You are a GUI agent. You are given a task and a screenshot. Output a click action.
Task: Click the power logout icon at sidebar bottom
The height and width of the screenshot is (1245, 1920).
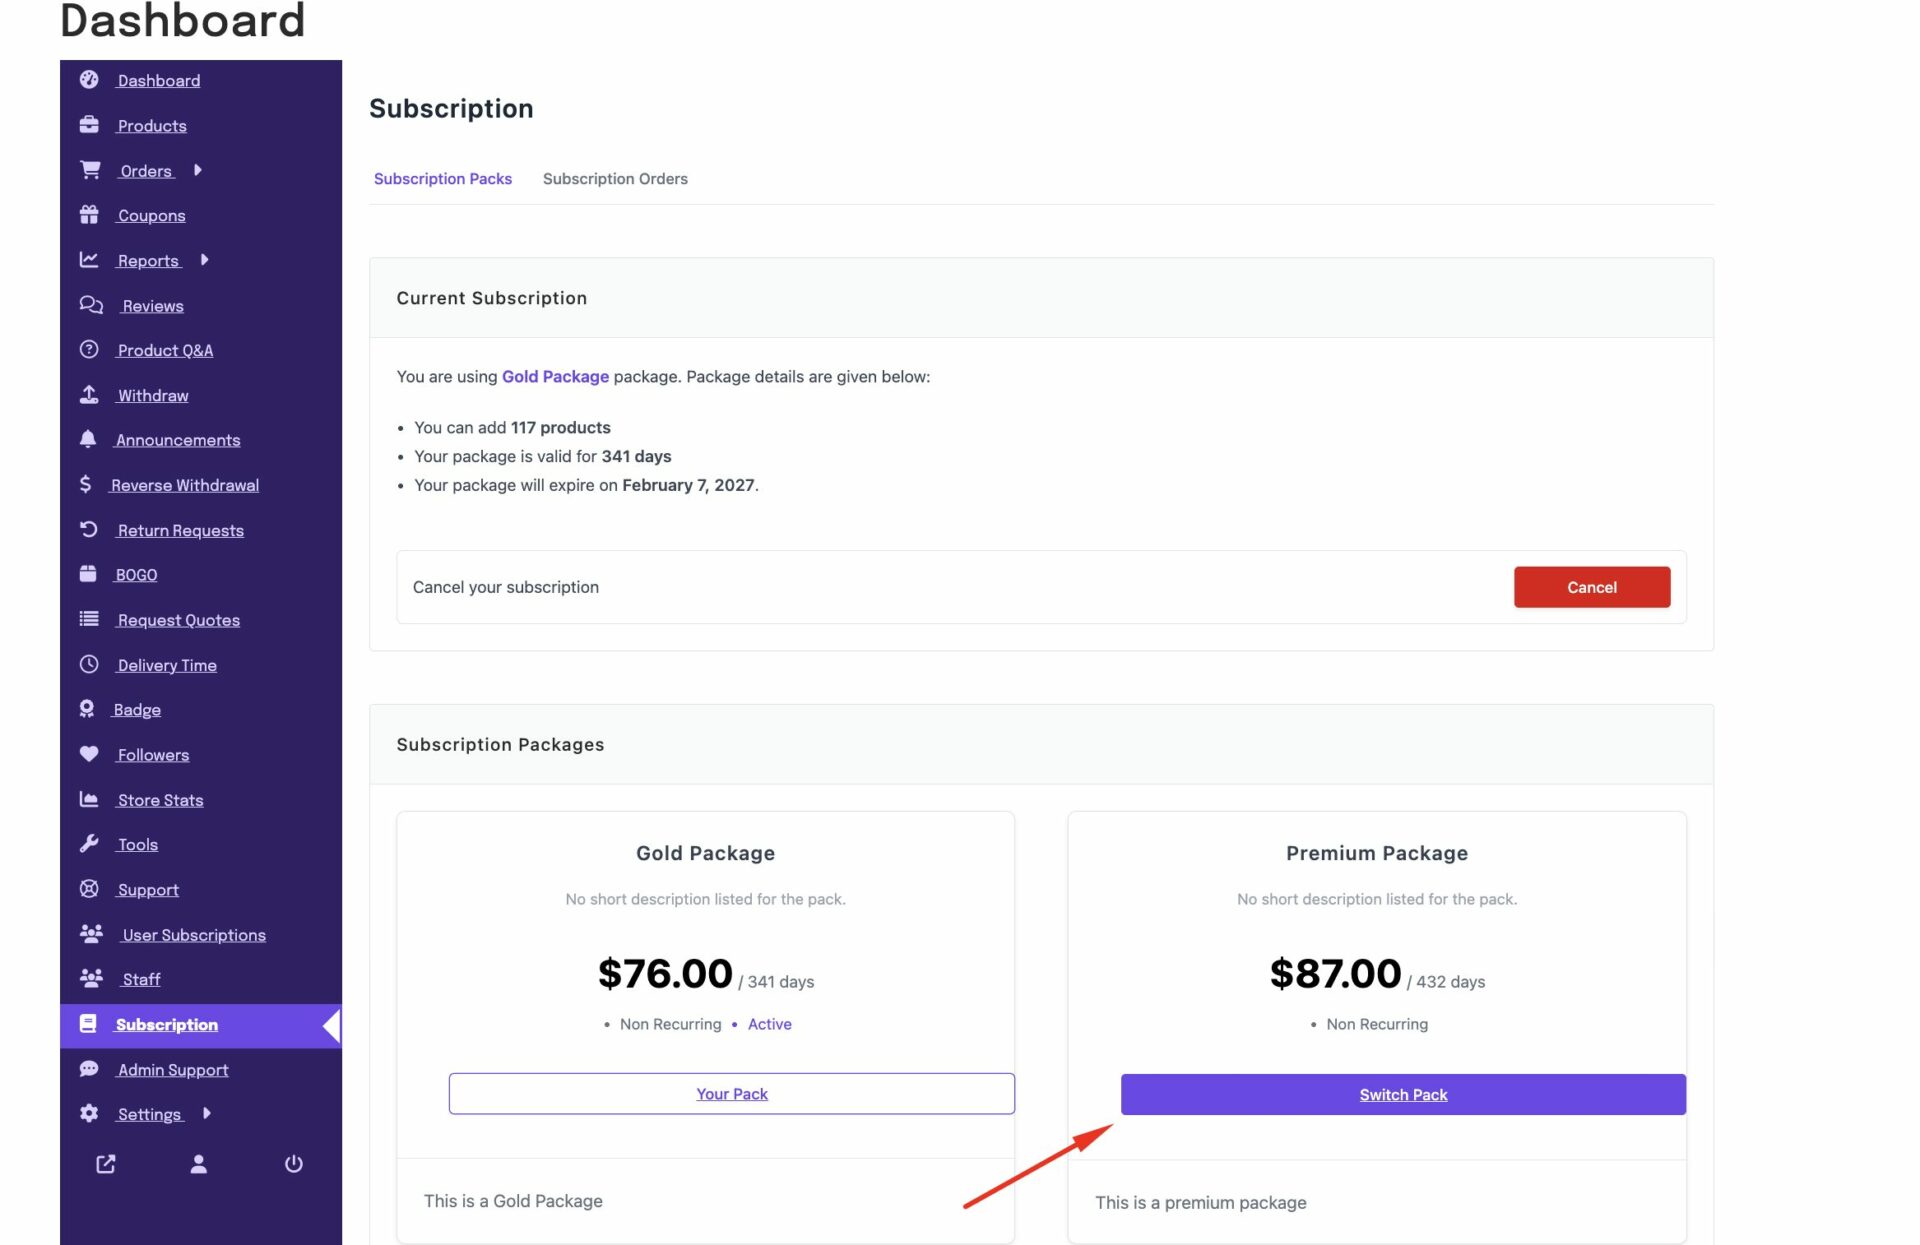click(x=293, y=1164)
